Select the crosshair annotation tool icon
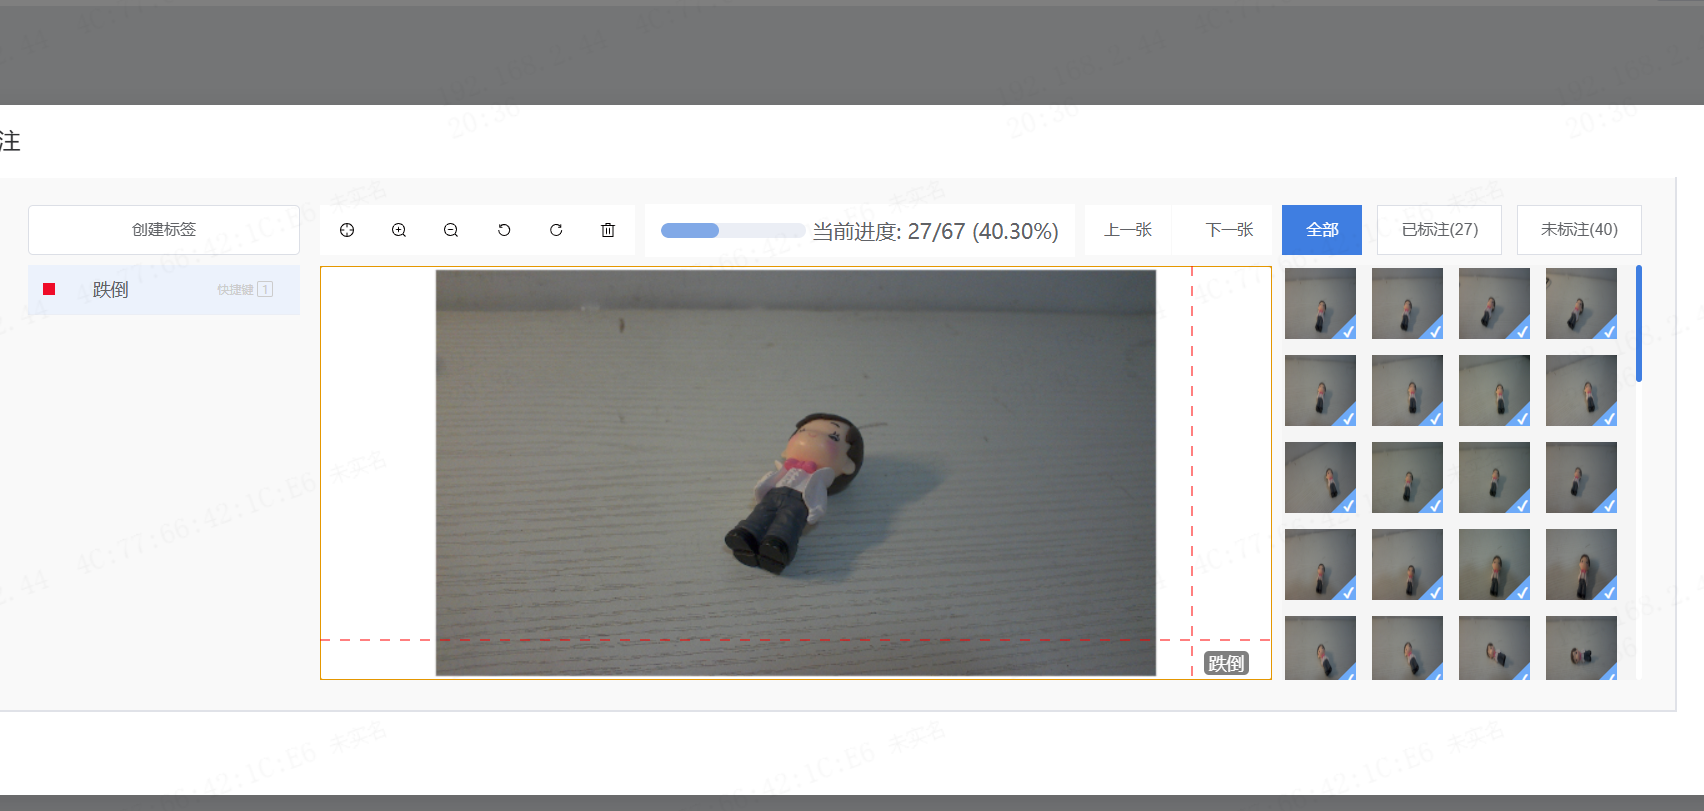 347,230
